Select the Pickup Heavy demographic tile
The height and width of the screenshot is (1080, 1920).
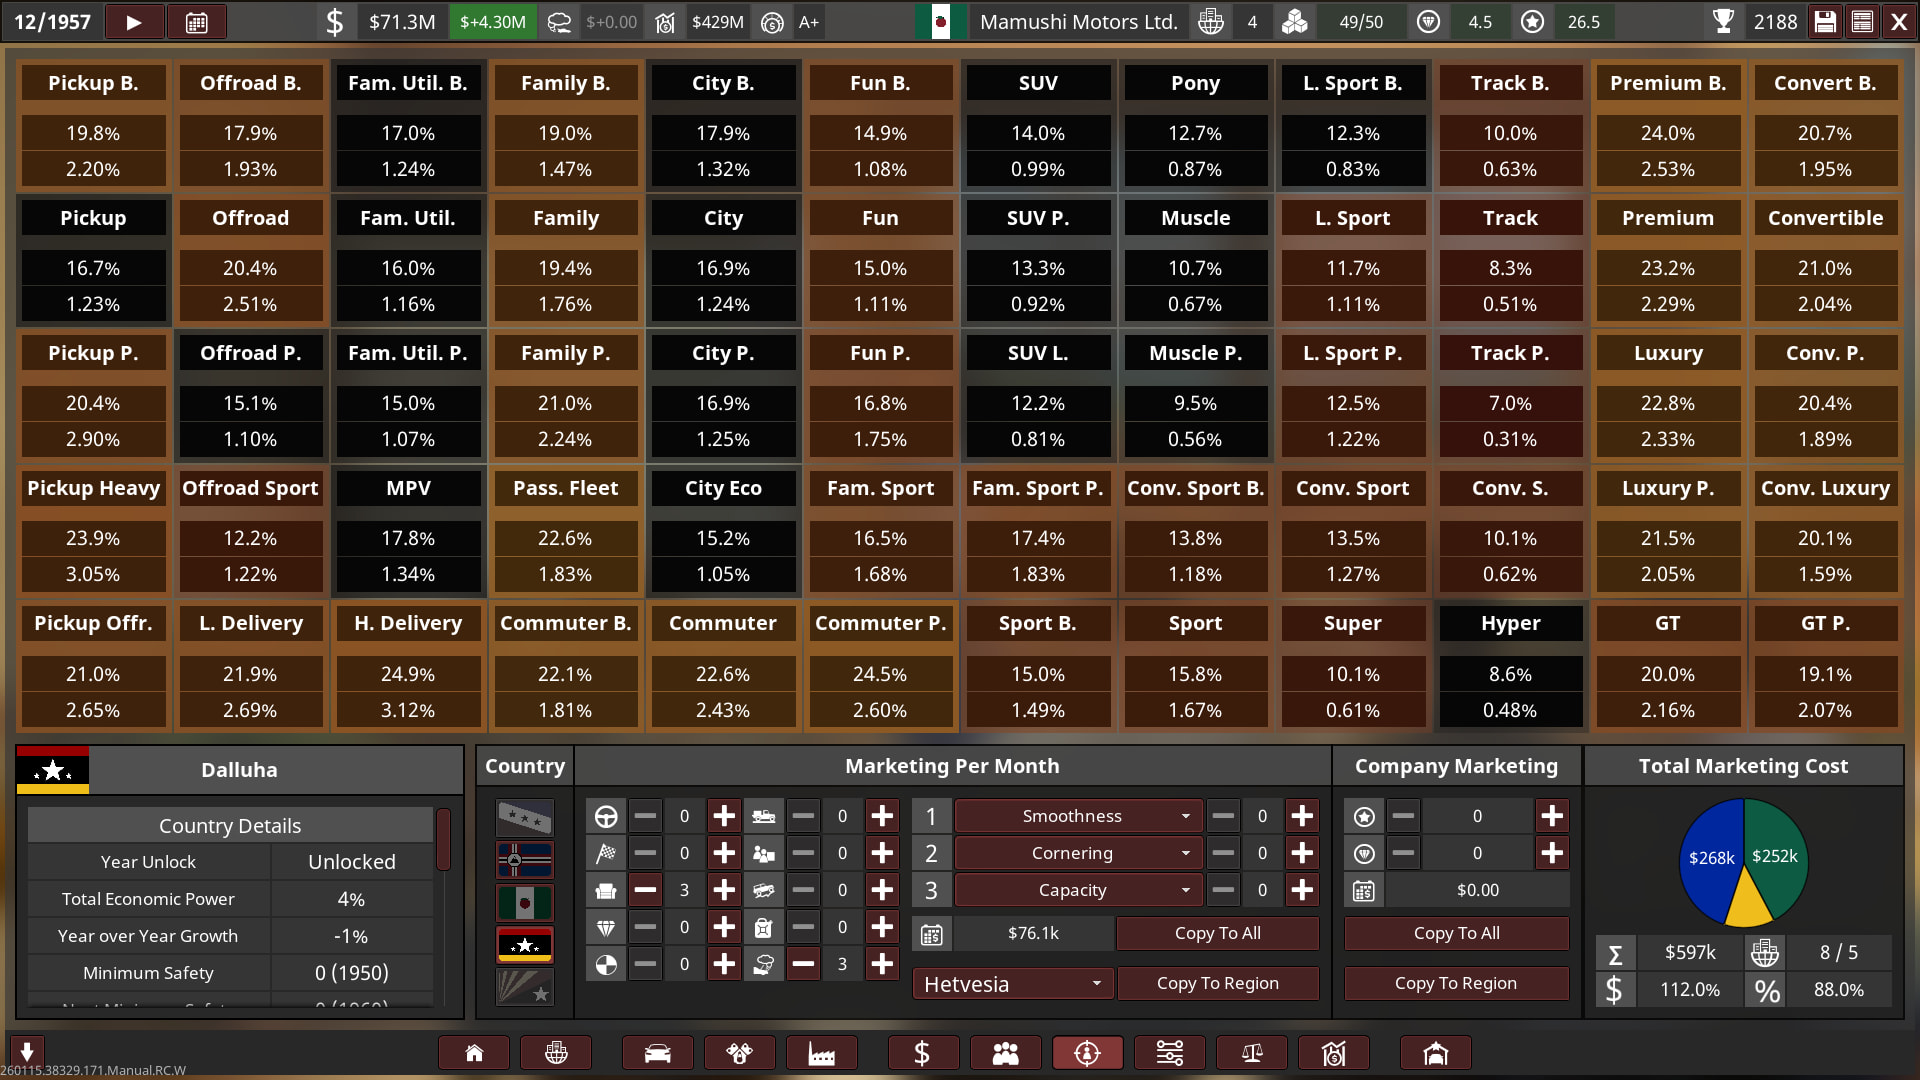(x=93, y=488)
